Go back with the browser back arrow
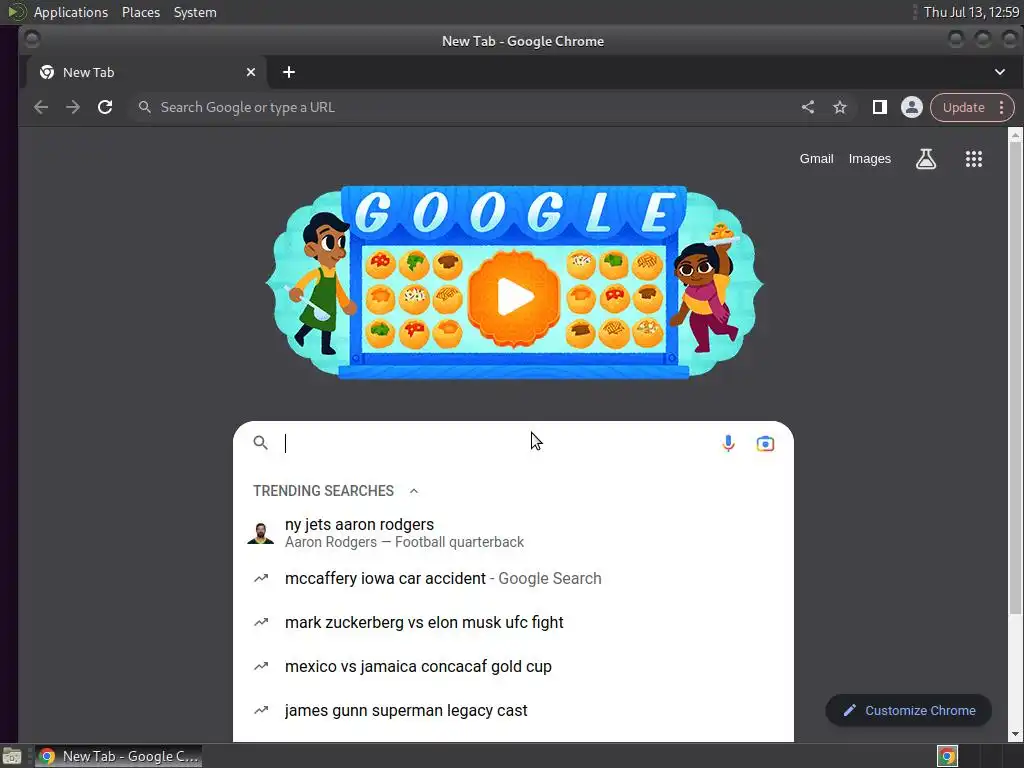1024x768 pixels. (x=40, y=107)
